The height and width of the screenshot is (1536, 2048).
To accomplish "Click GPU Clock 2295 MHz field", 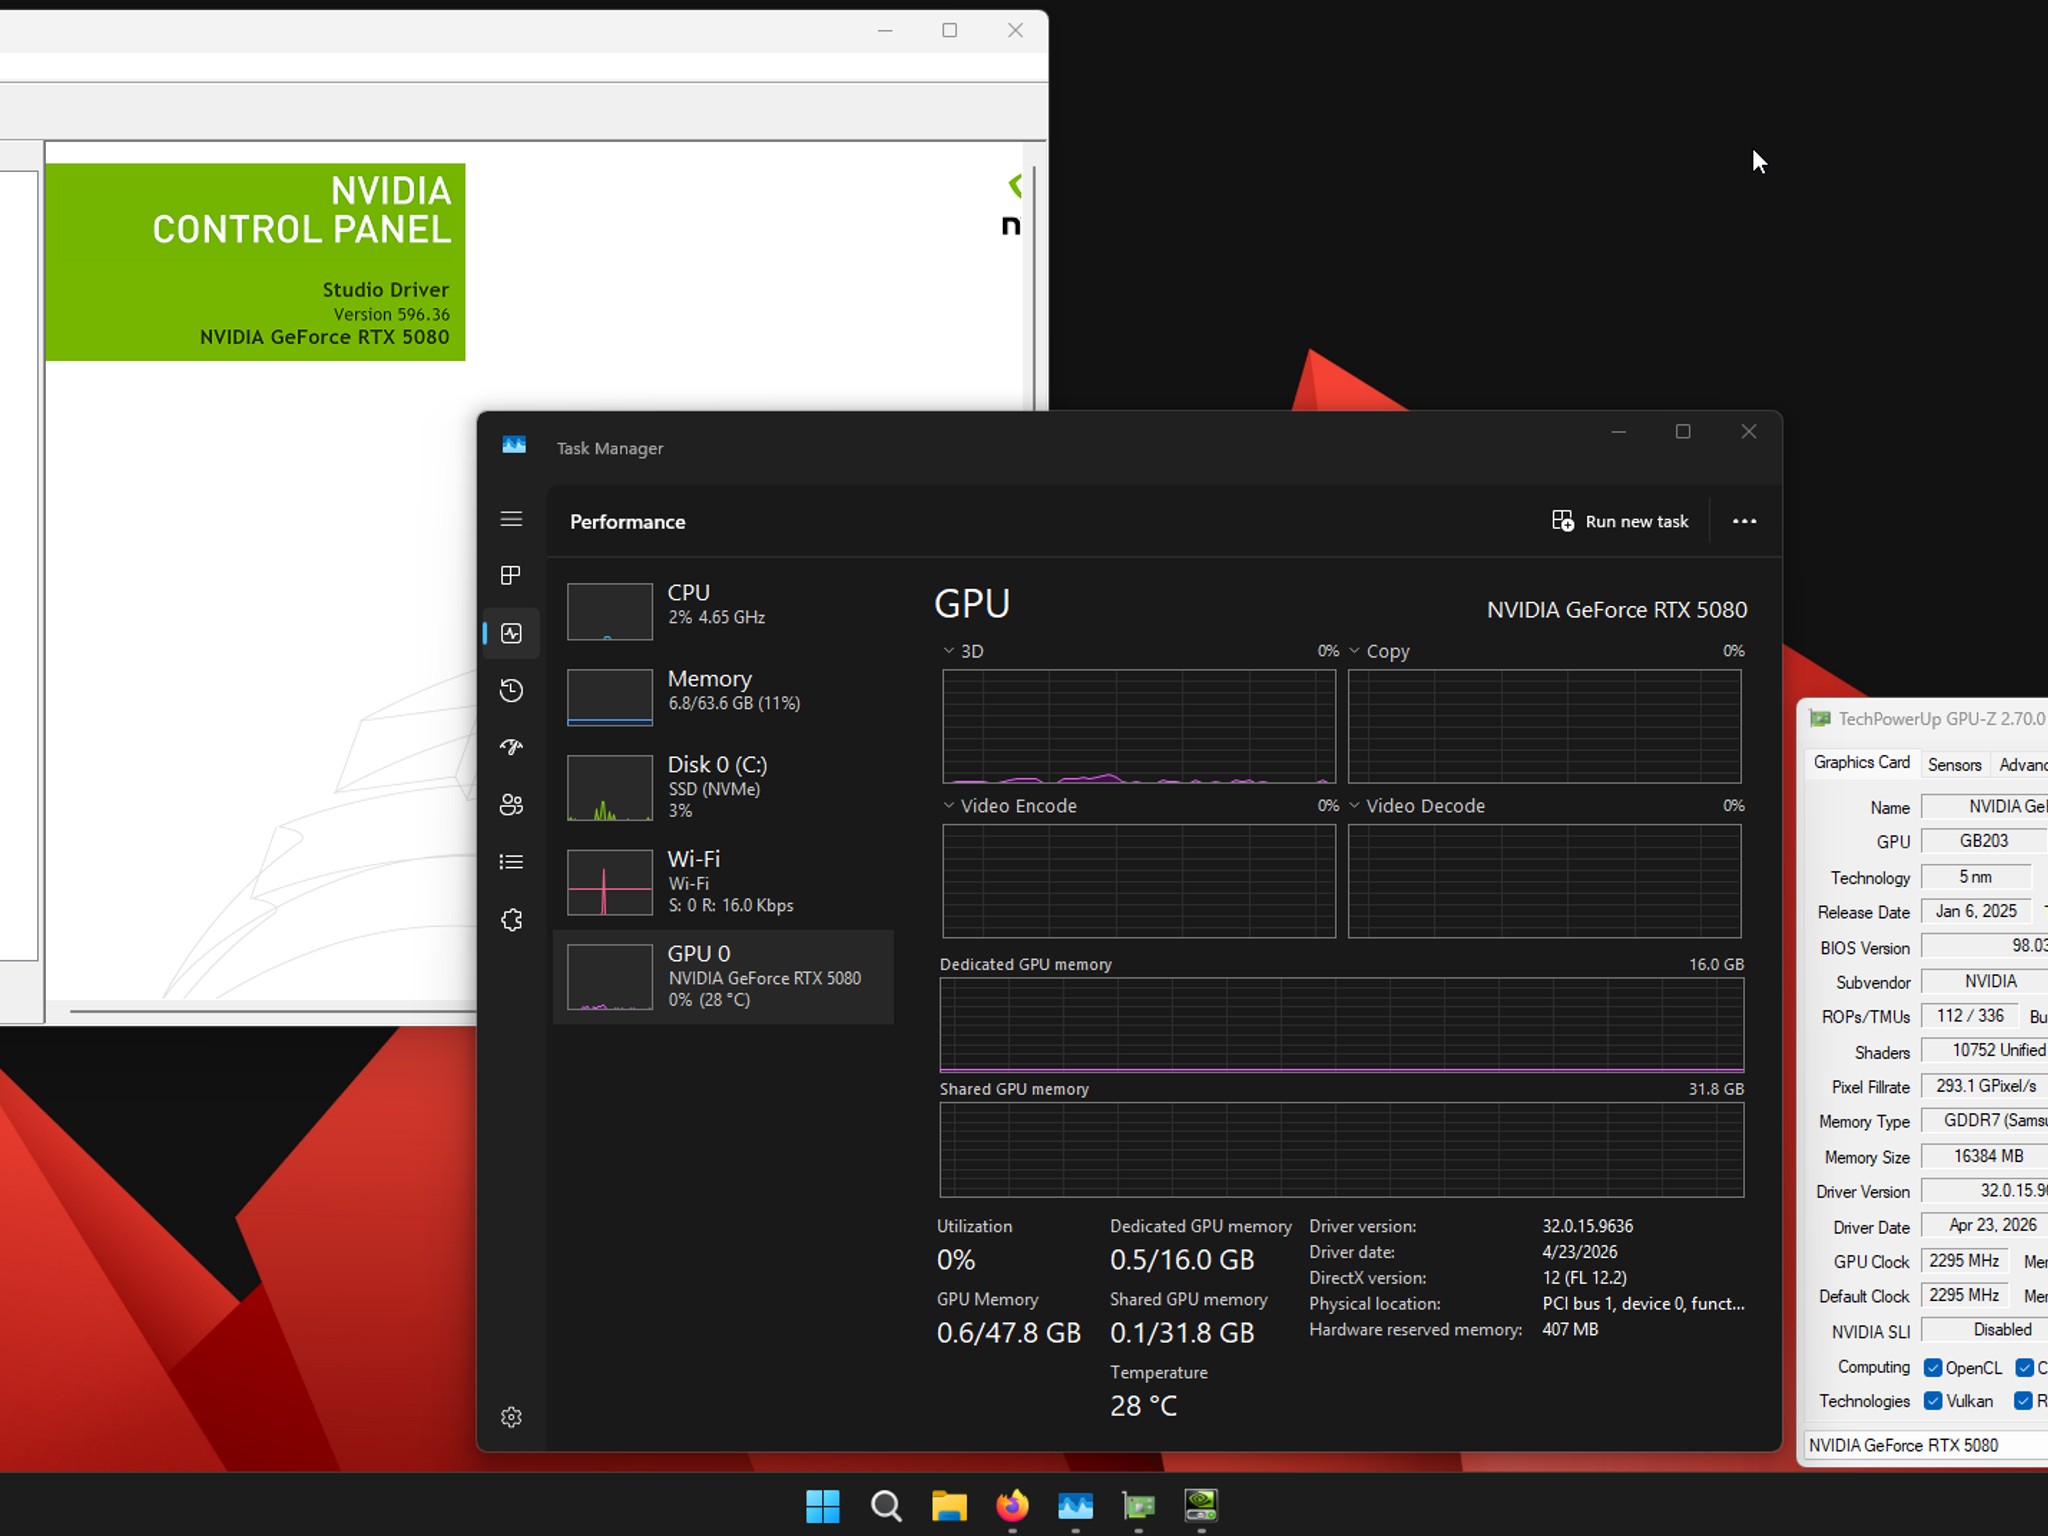I will point(1964,1261).
